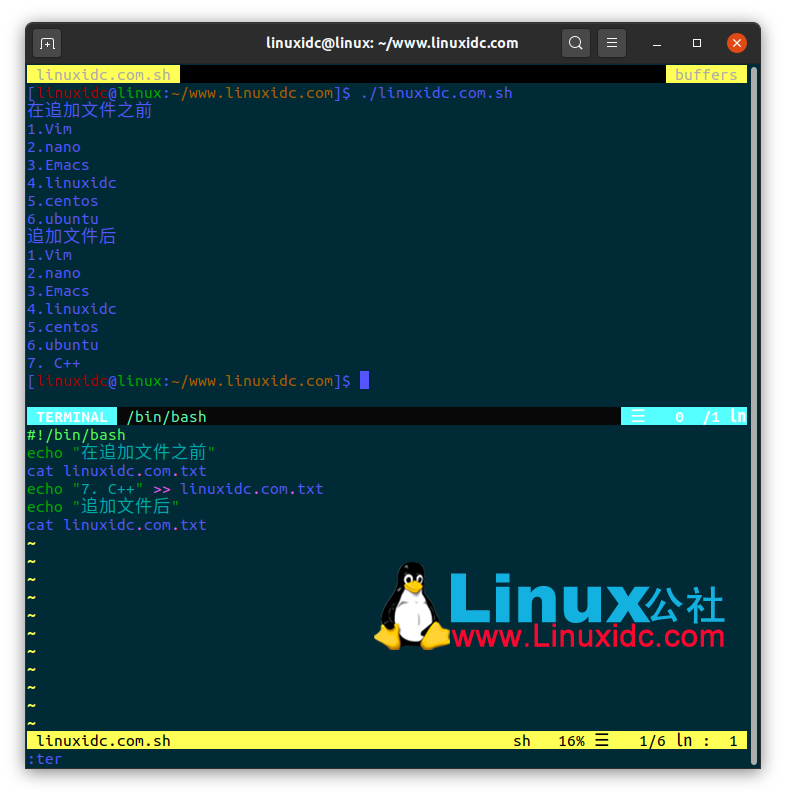Select the linuxidc.com.sh buffer tab
786x797 pixels.
(103, 75)
